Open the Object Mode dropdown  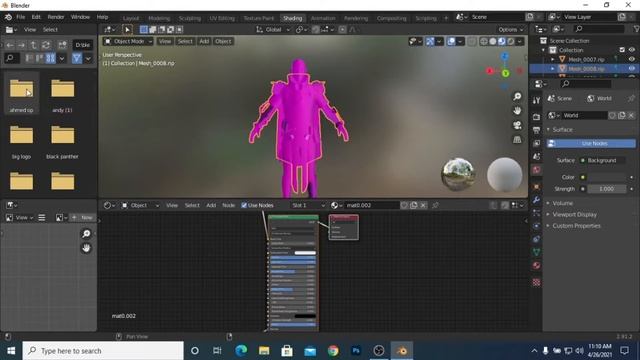[128, 41]
